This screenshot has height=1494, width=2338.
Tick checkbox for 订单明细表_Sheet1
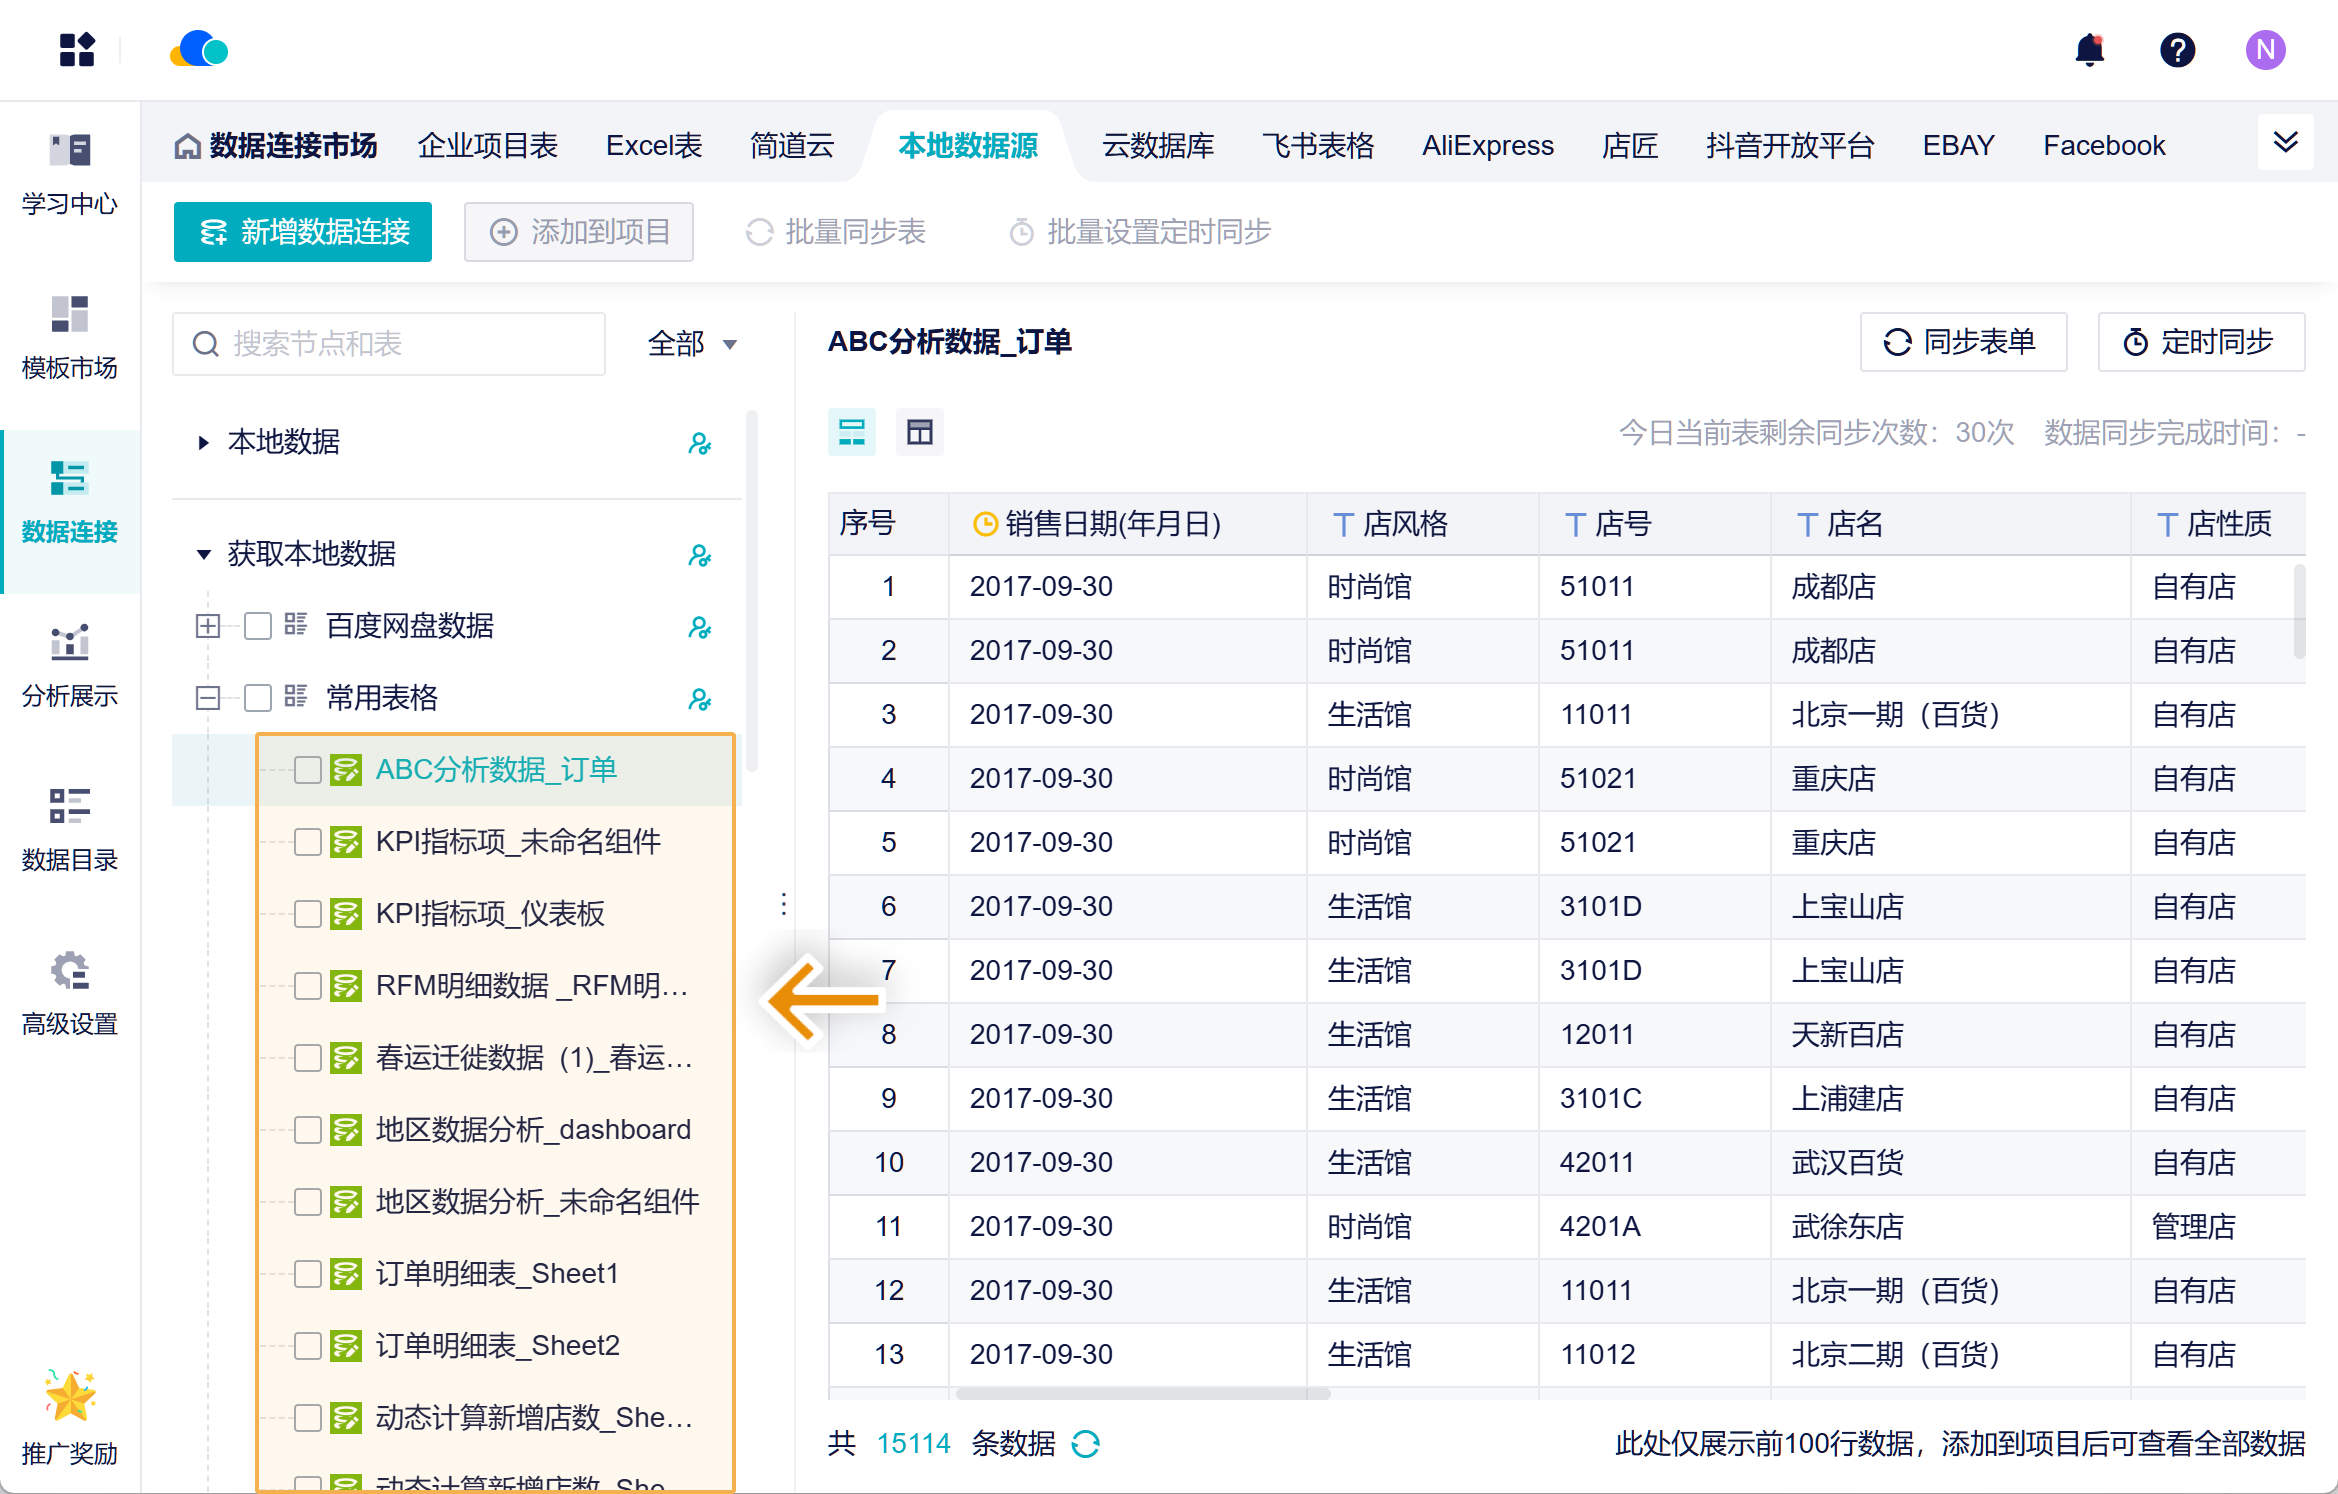coord(308,1274)
